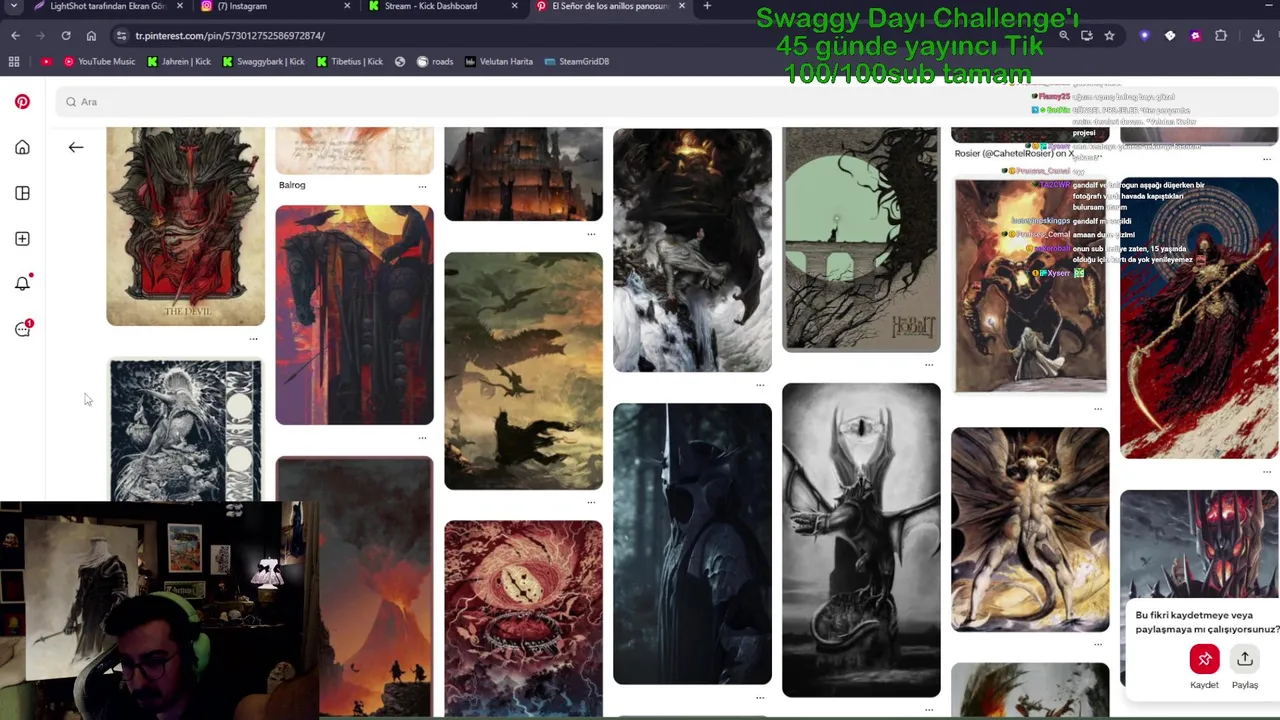This screenshot has width=1280, height=720.
Task: Open the Pinterest logo home link
Action: (22, 102)
